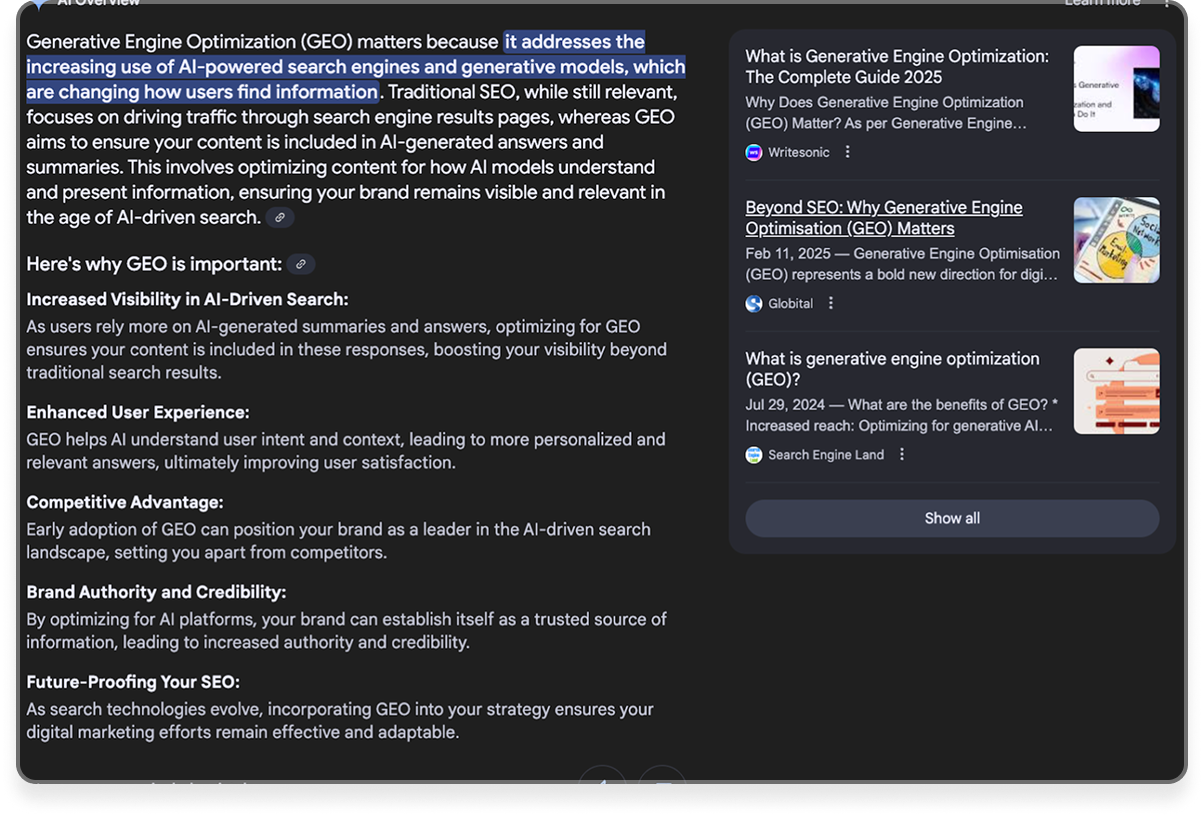The height and width of the screenshot is (816, 1204).
Task: Click the Search Engine Land favicon
Action: pos(752,454)
